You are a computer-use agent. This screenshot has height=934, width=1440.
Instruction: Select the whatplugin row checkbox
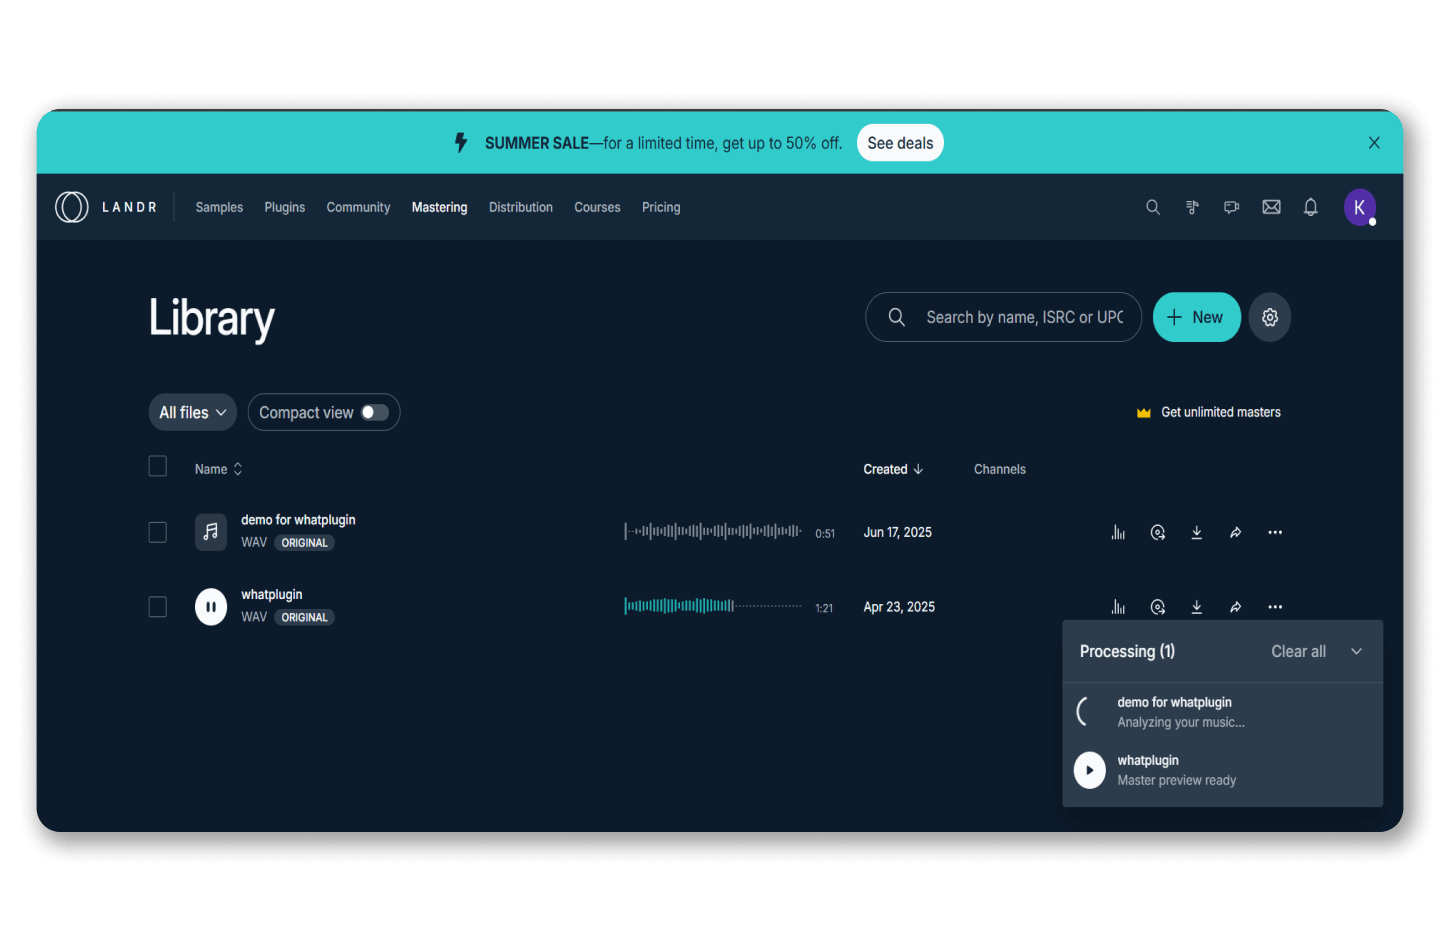tap(158, 607)
